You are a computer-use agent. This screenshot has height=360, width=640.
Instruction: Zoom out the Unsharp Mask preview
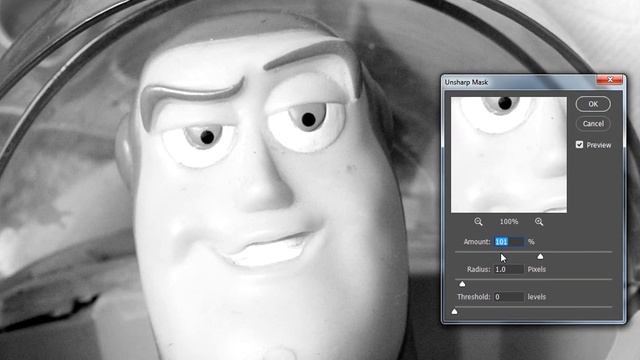(x=478, y=222)
